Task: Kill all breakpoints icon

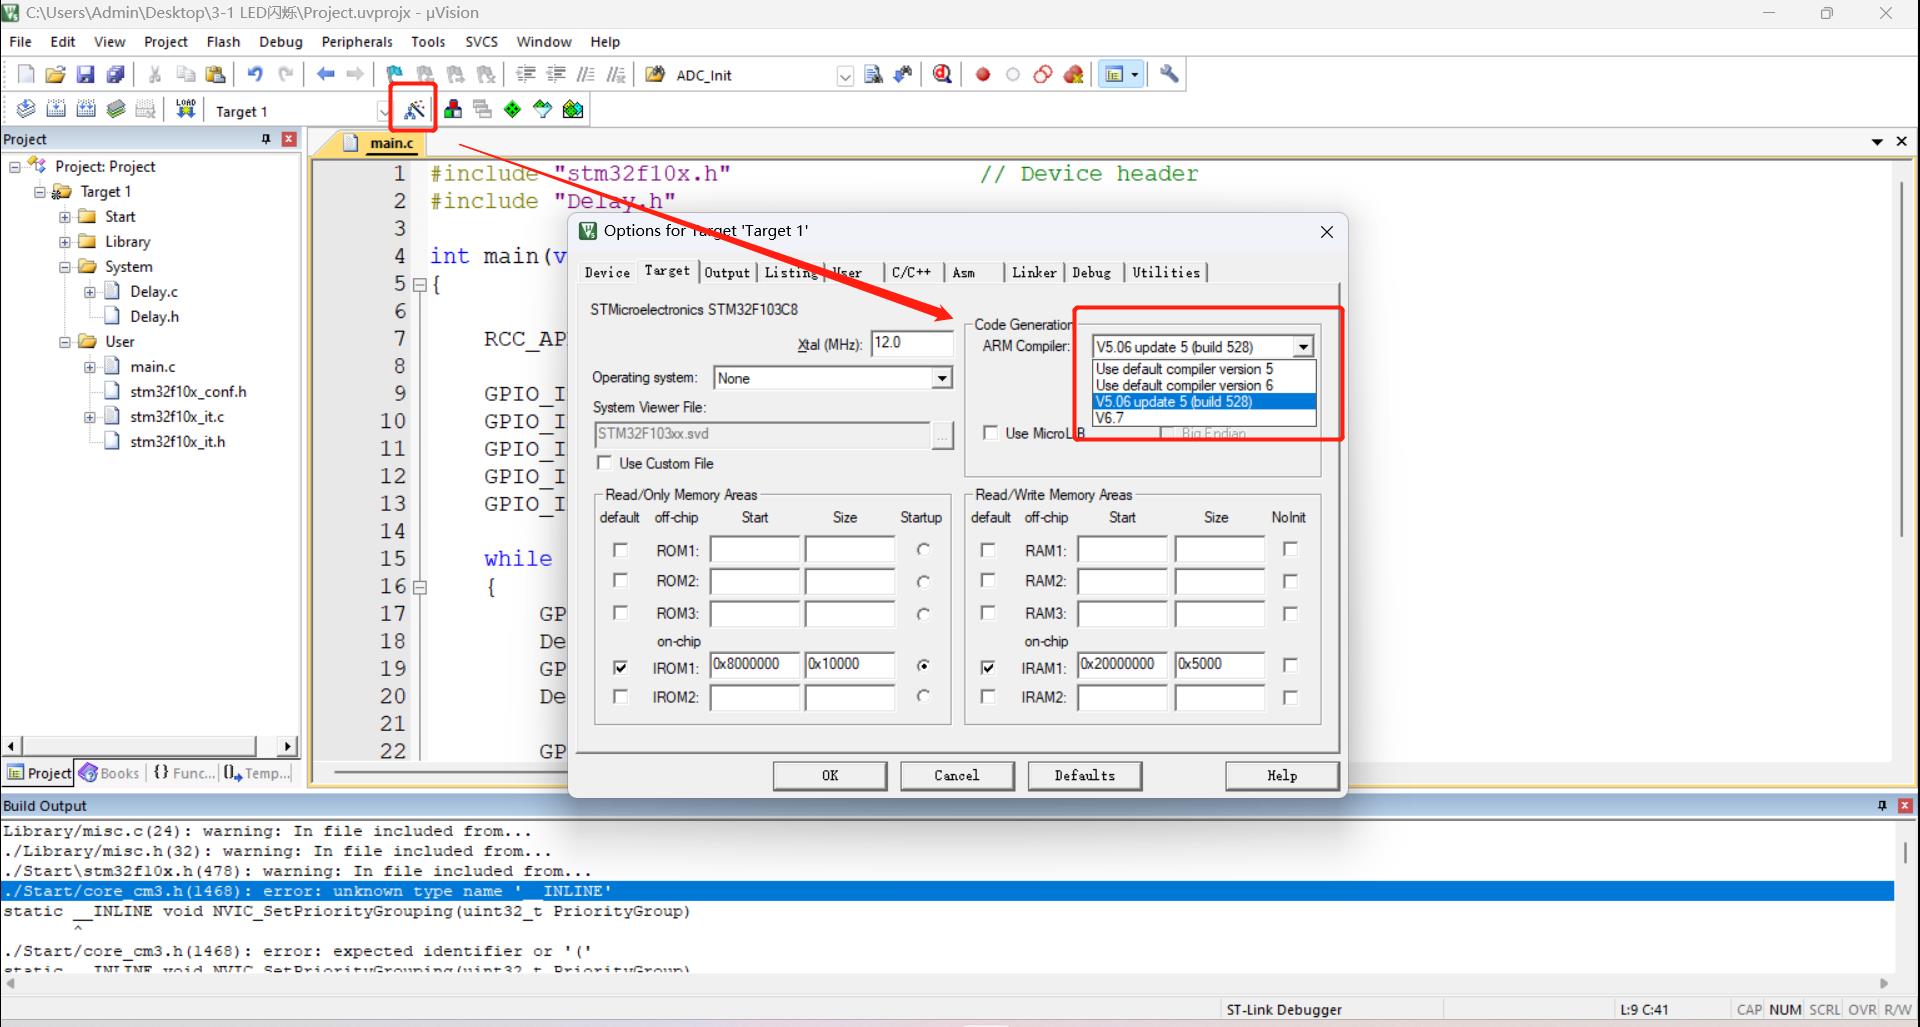Action: (1074, 74)
